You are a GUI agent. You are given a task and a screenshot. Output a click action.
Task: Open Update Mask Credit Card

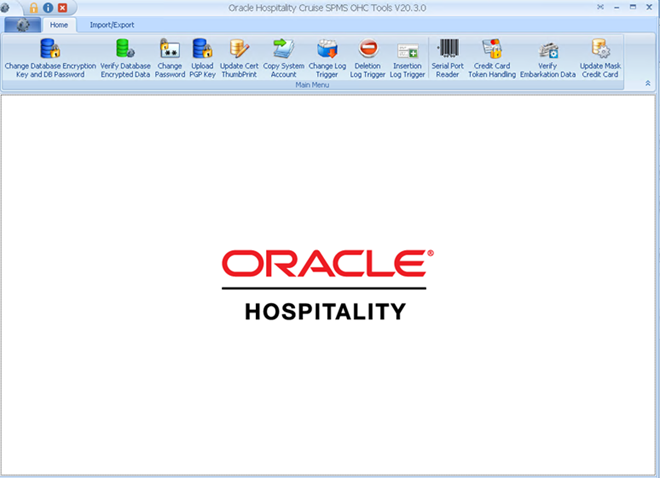coord(600,58)
